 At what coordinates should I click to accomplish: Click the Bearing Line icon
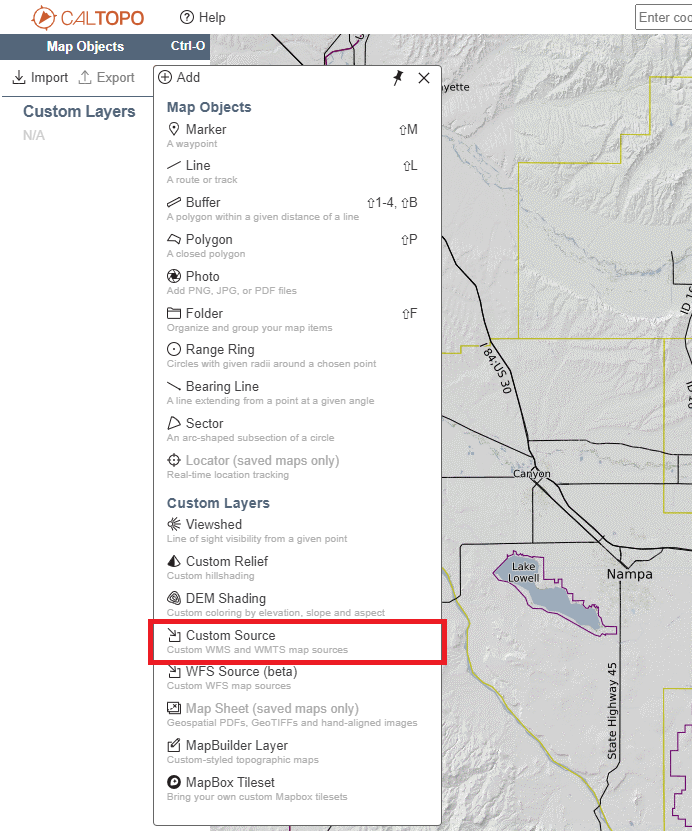[173, 386]
